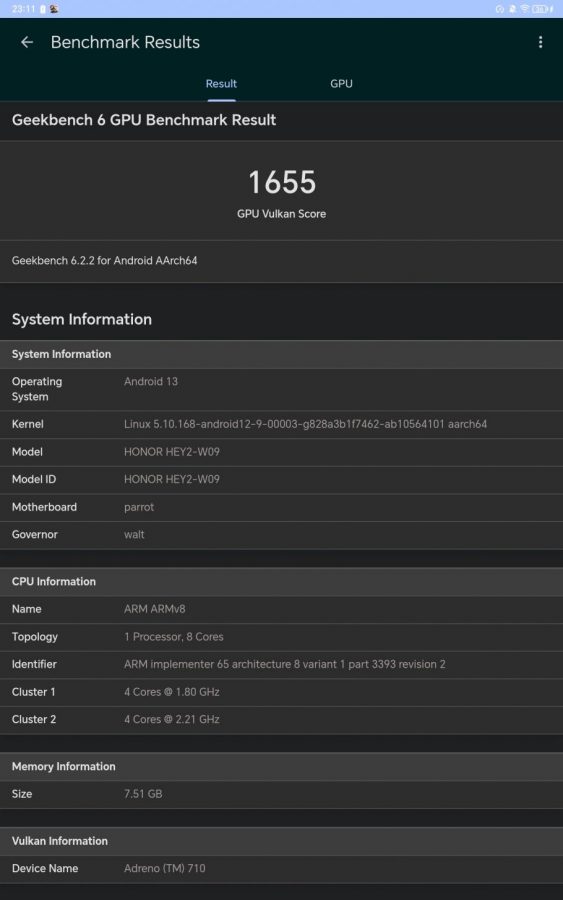Tap the Model HONOR HEY2-W09 row
The image size is (563, 900).
[x=281, y=452]
